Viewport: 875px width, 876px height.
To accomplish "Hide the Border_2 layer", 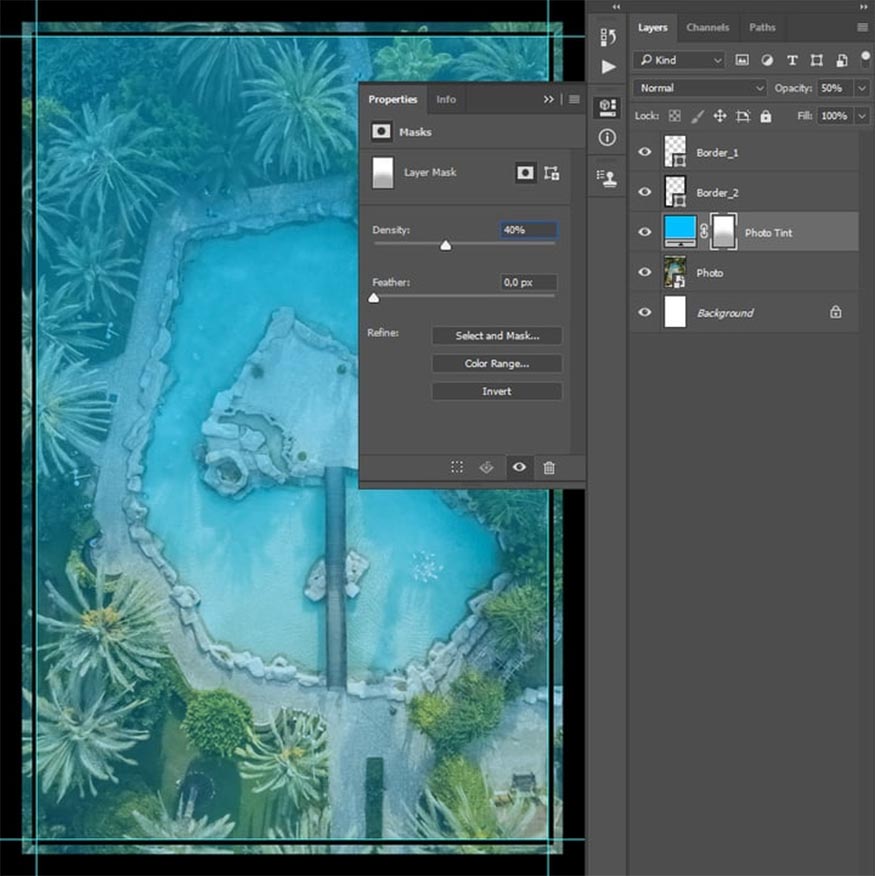I will 644,192.
